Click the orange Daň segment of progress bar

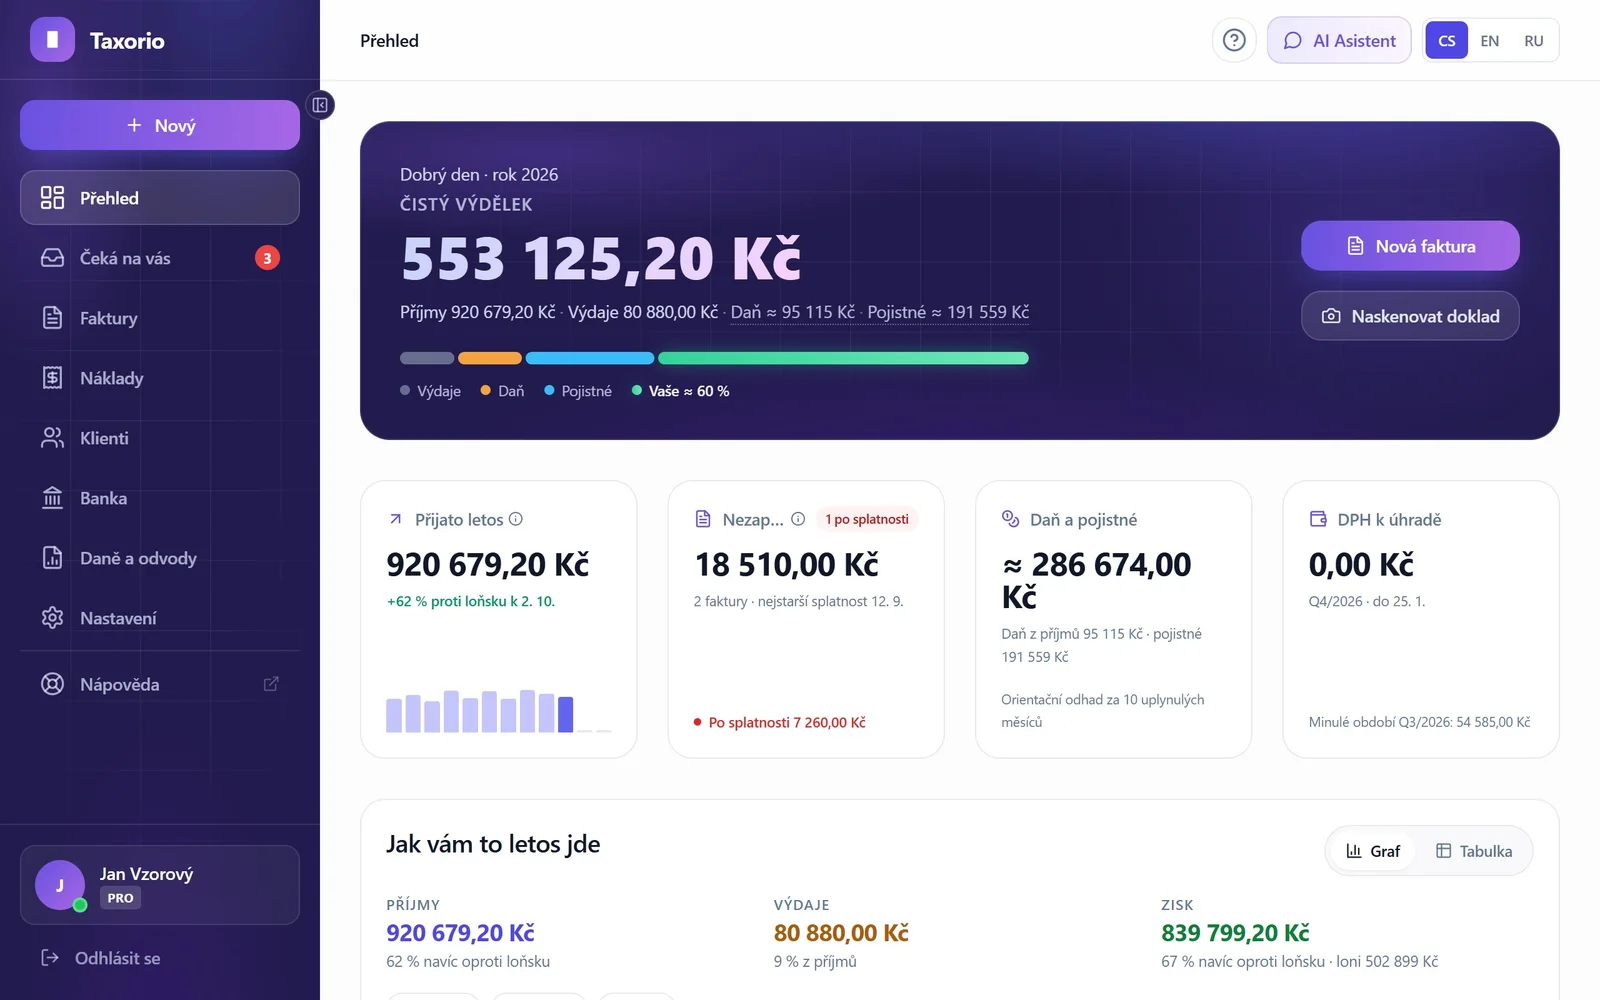[490, 358]
